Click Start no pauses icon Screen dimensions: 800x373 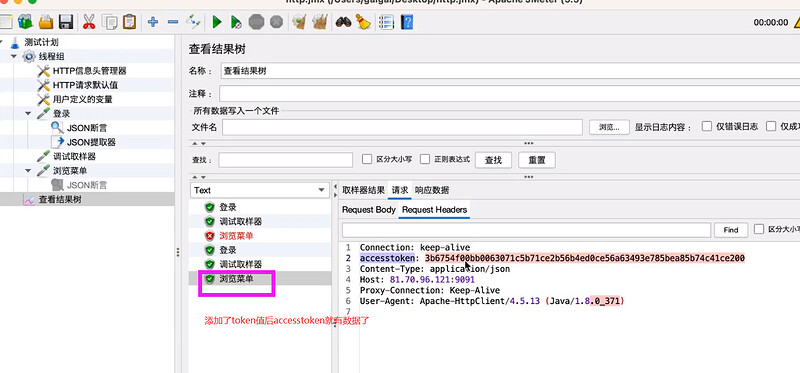click(x=236, y=21)
